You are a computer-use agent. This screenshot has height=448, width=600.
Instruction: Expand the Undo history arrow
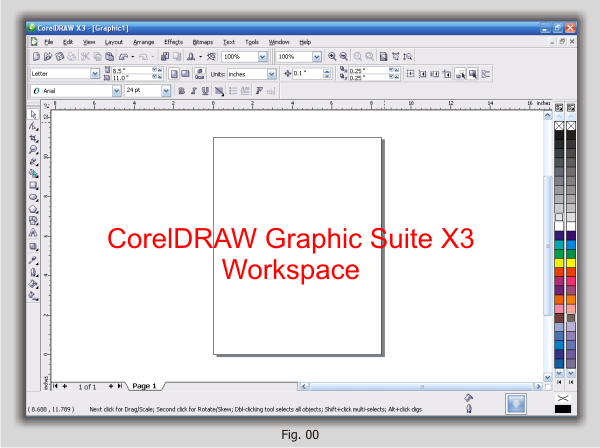pos(133,57)
